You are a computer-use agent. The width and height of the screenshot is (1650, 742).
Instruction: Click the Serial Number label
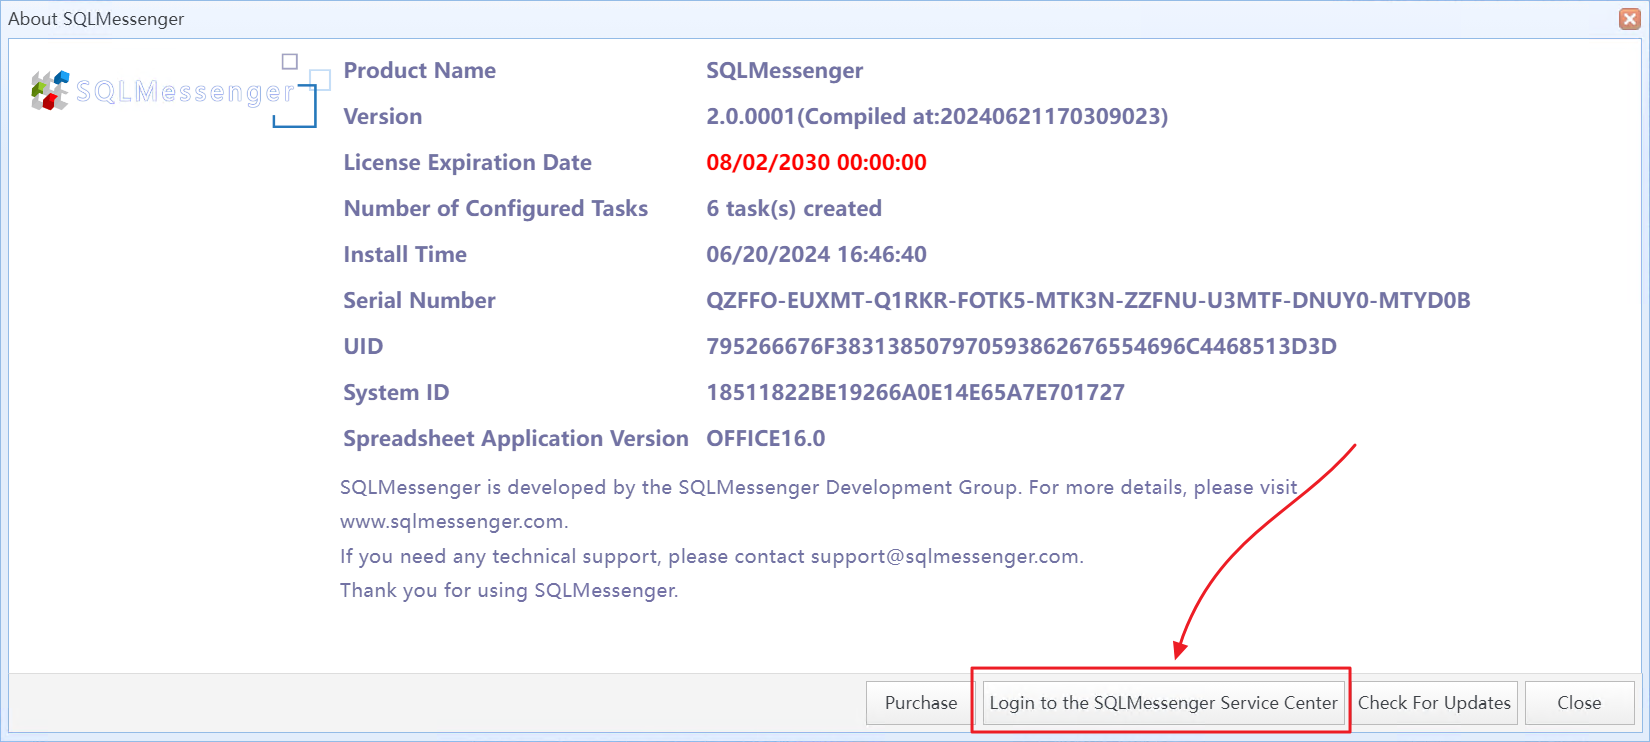419,300
